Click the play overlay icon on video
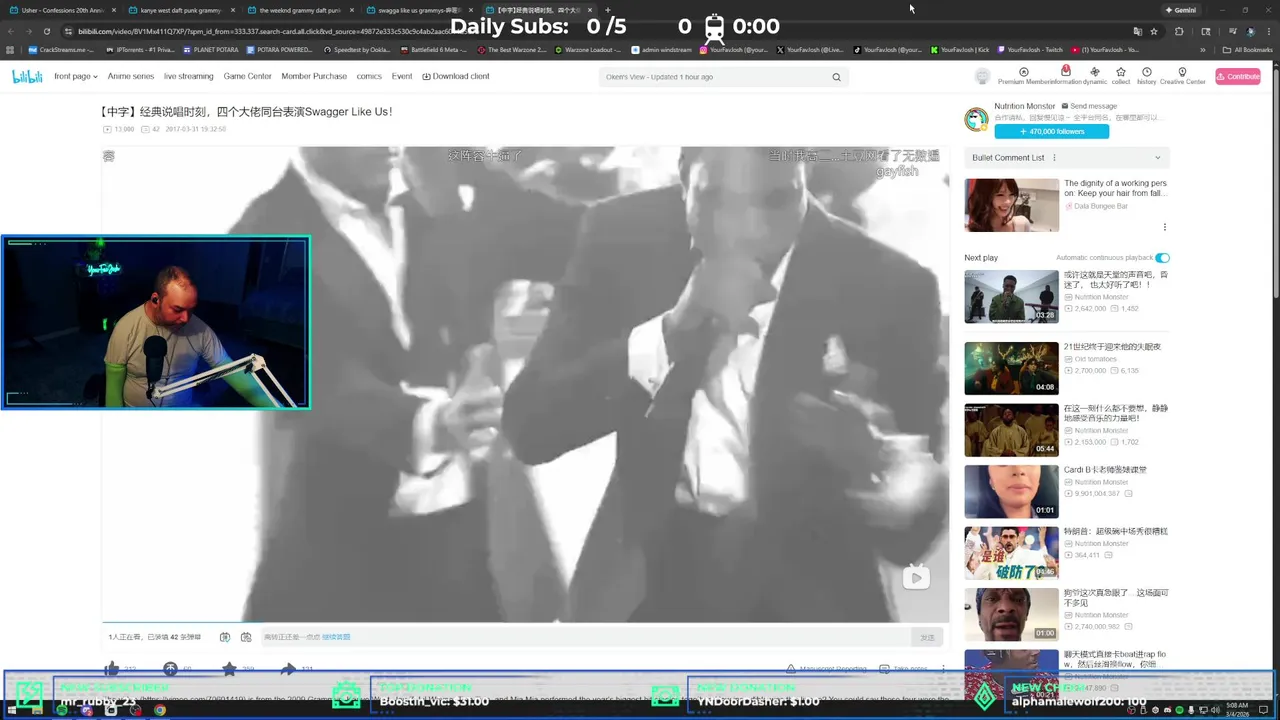 916,577
